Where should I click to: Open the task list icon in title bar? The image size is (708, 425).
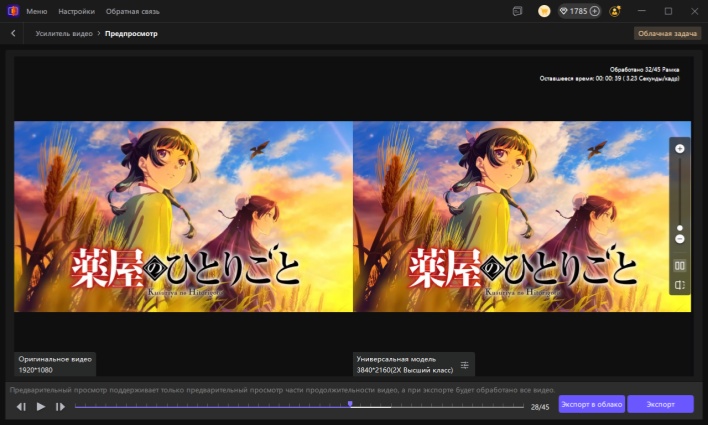pyautogui.click(x=517, y=11)
